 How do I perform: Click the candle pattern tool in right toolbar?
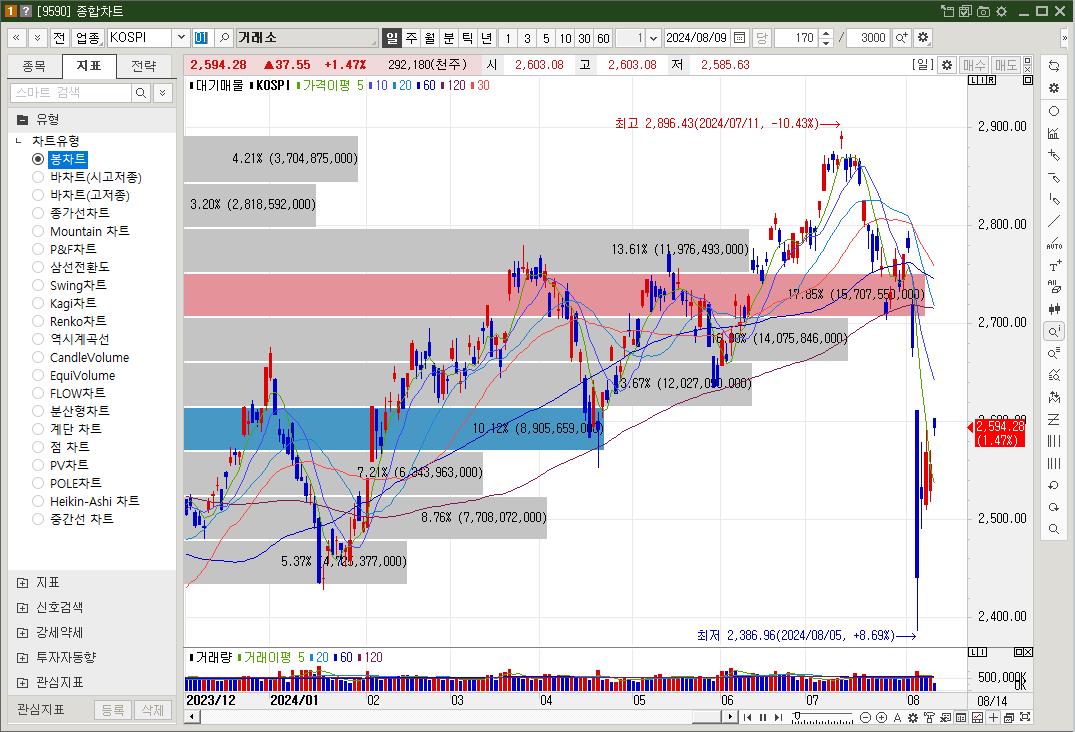[1054, 309]
